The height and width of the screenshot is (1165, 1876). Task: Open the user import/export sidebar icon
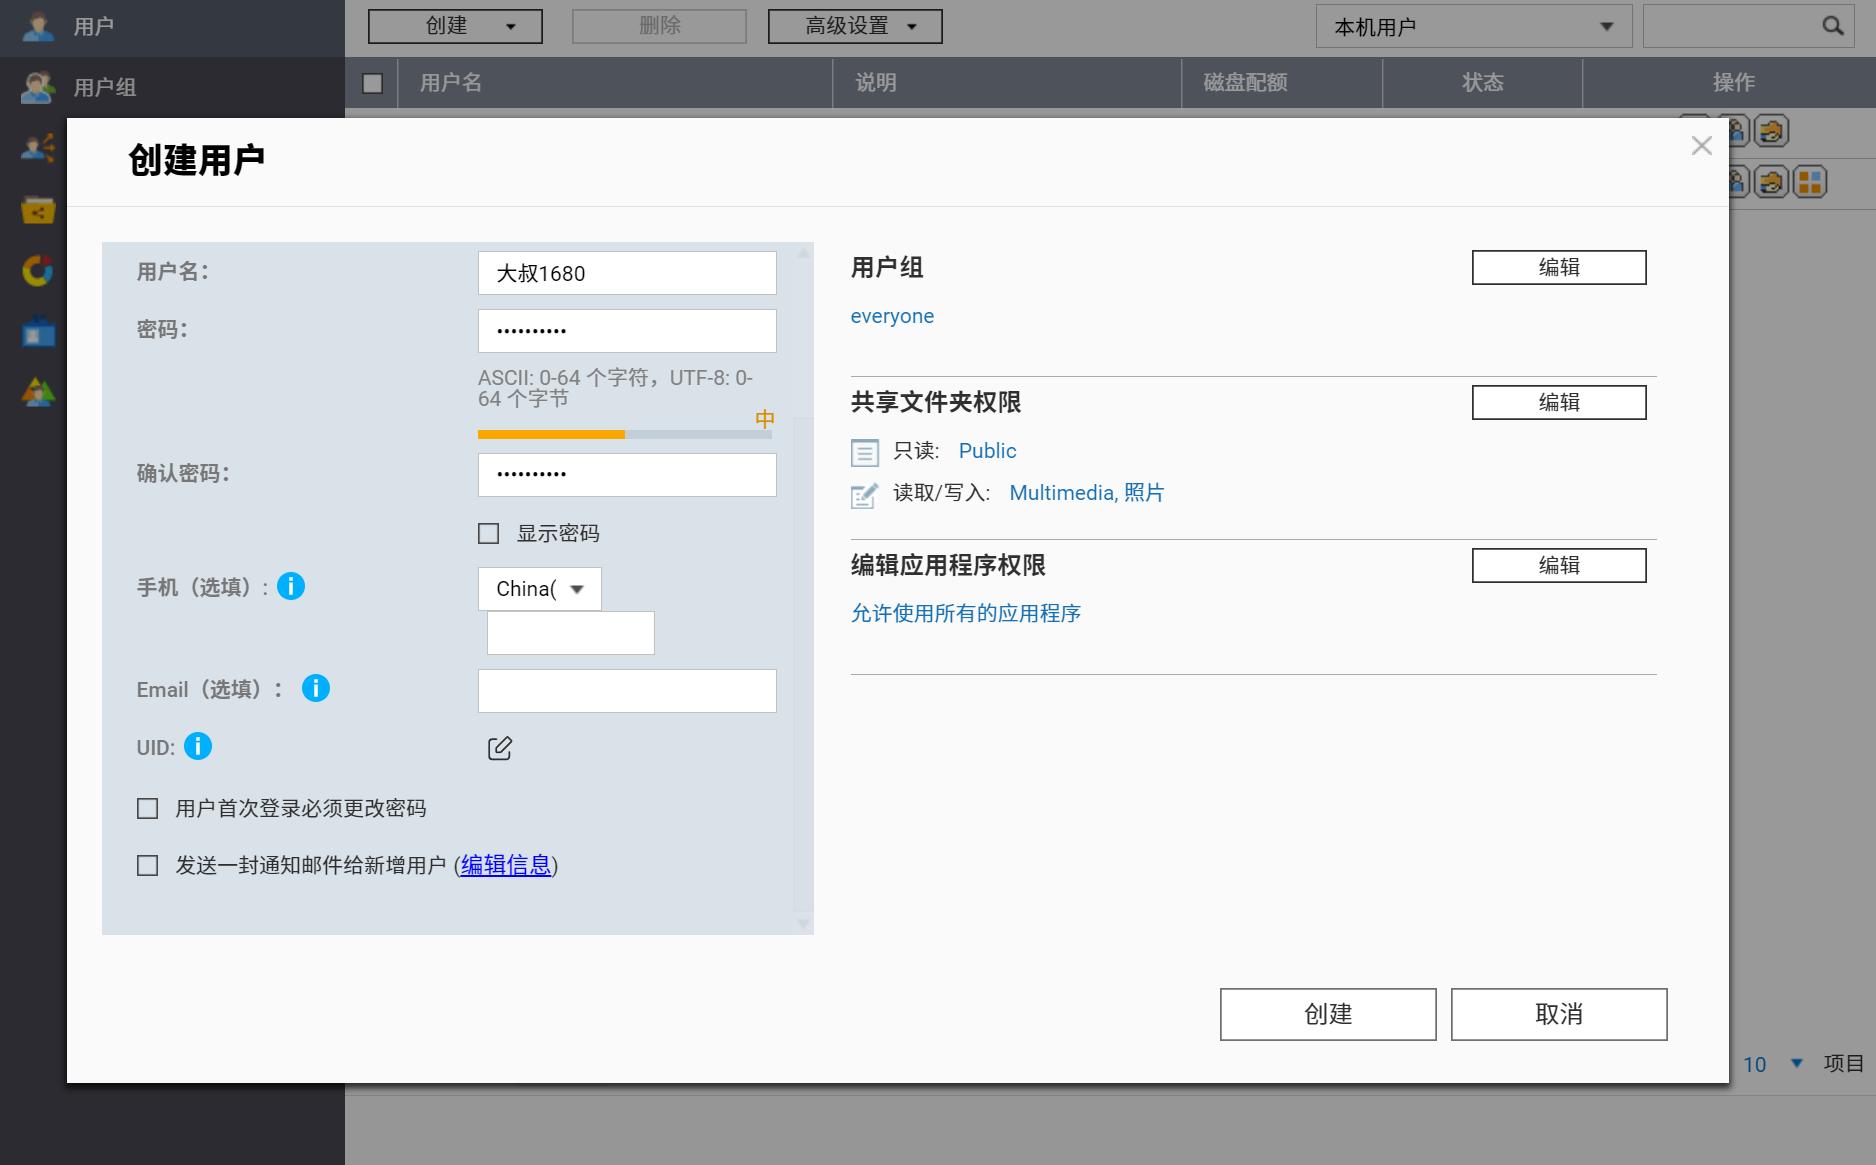(x=37, y=148)
